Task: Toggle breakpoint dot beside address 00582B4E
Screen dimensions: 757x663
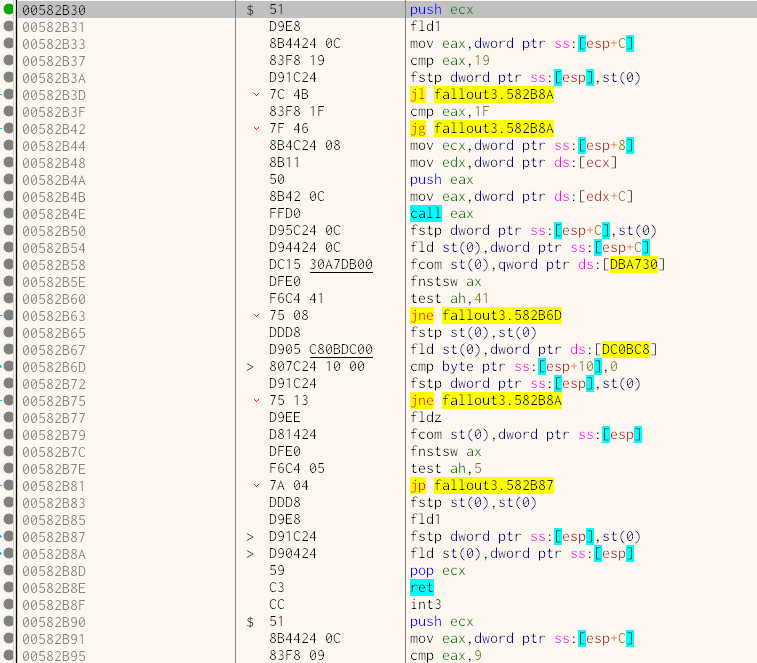Action: [8, 213]
